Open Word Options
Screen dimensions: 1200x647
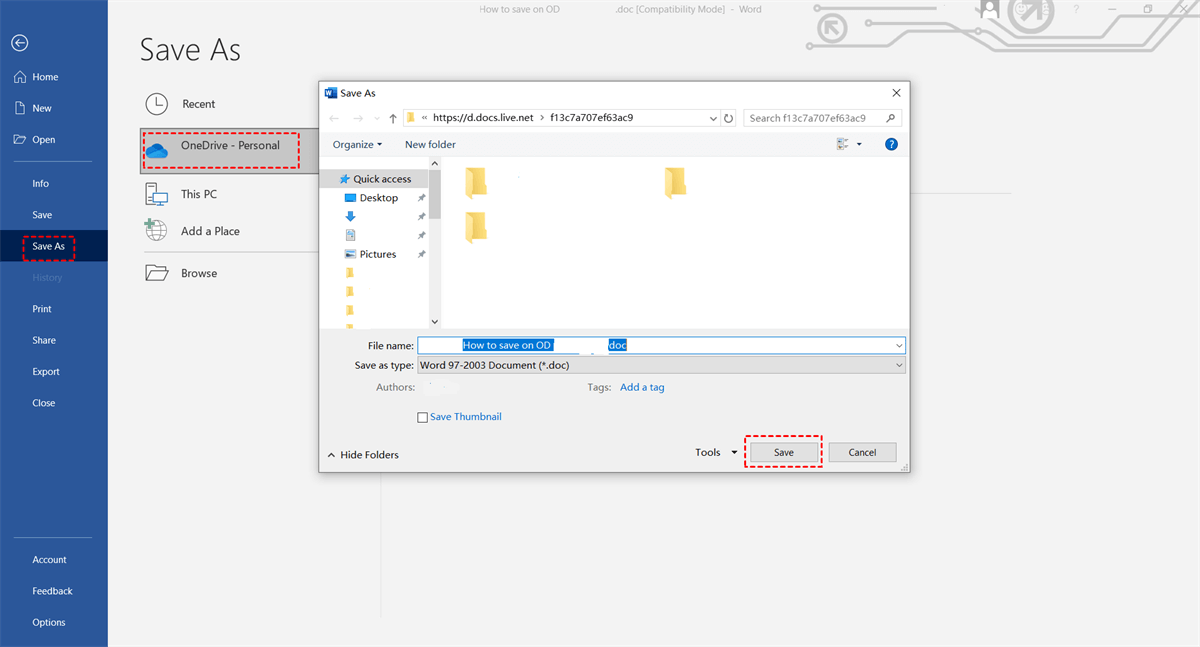click(x=48, y=622)
